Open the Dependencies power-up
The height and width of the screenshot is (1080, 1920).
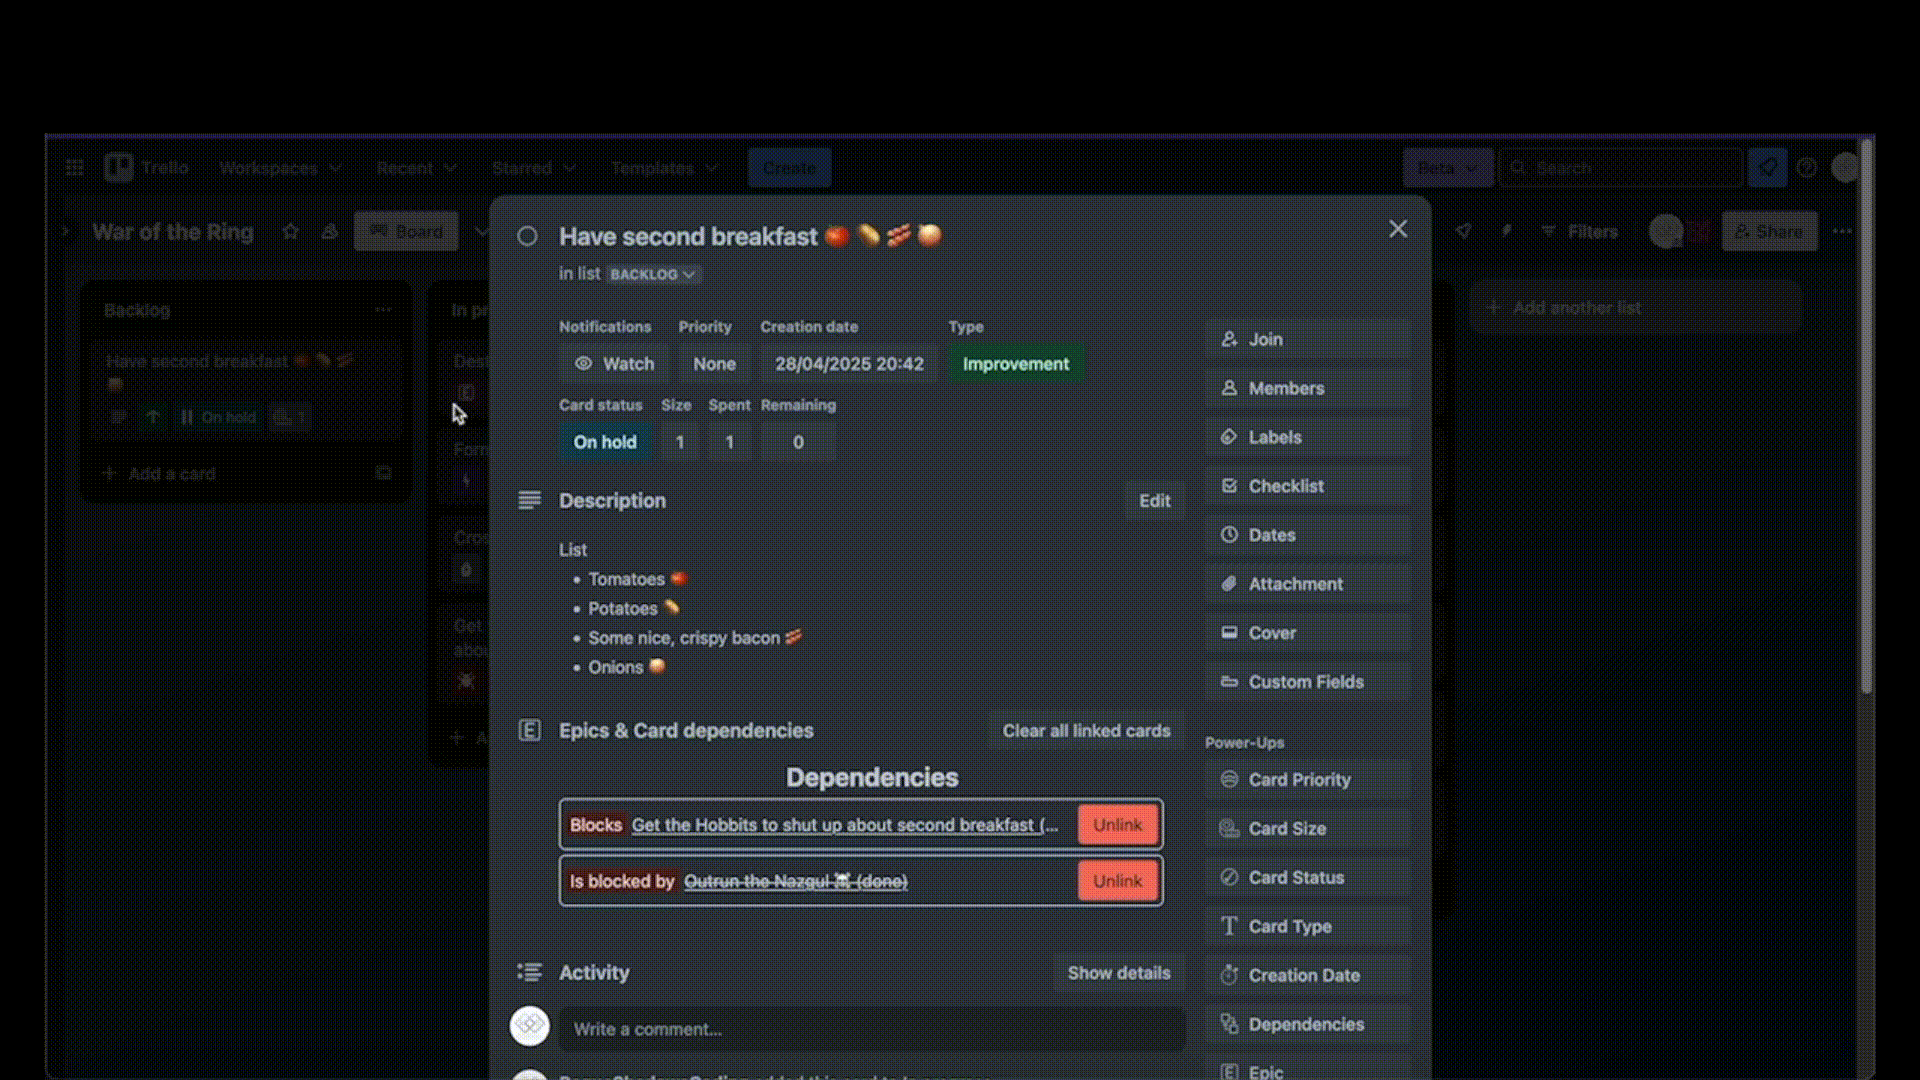tap(1306, 1025)
